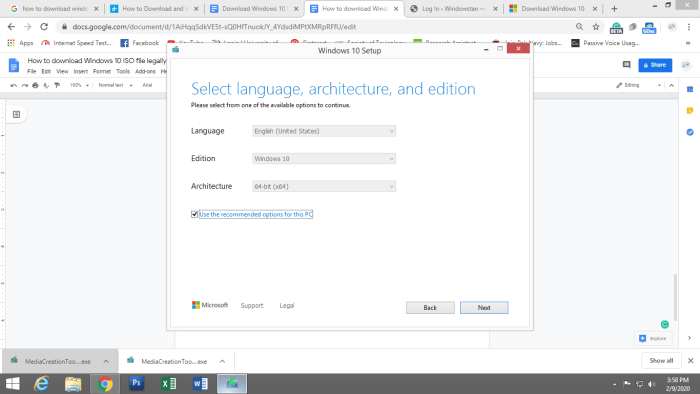This screenshot has height=394, width=700.
Task: Click the blue Share button
Action: (x=655, y=65)
